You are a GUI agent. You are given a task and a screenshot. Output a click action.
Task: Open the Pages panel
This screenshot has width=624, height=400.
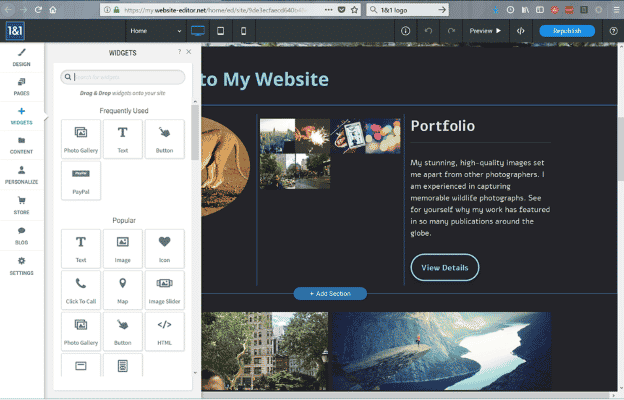[21, 87]
